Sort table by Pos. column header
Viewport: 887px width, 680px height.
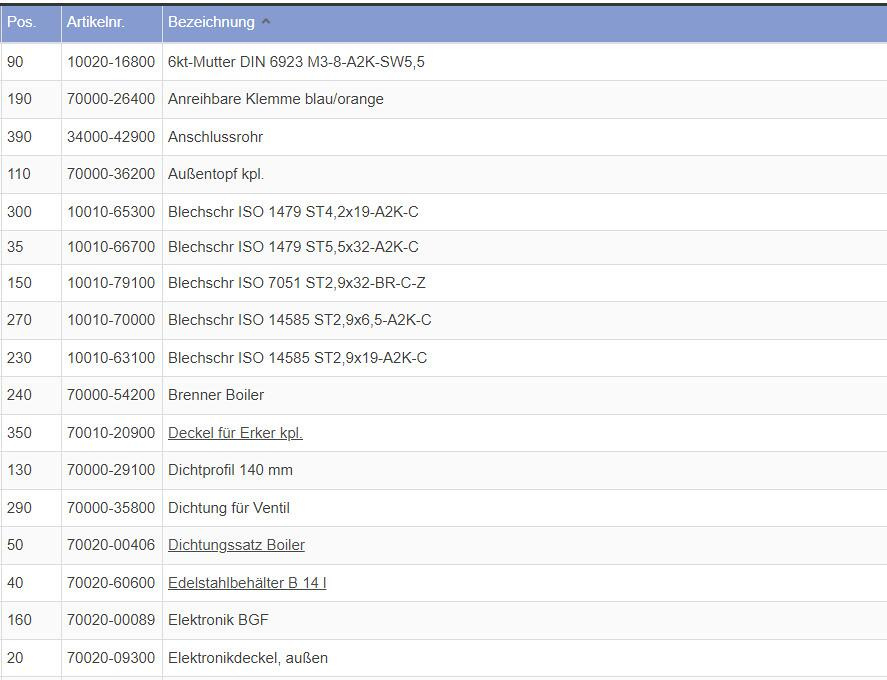pos(21,22)
